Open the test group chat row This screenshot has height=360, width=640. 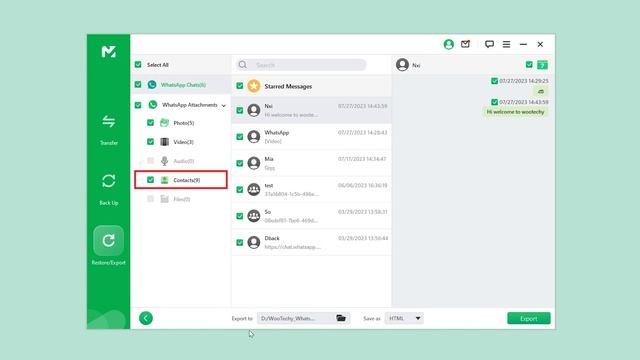[311, 190]
